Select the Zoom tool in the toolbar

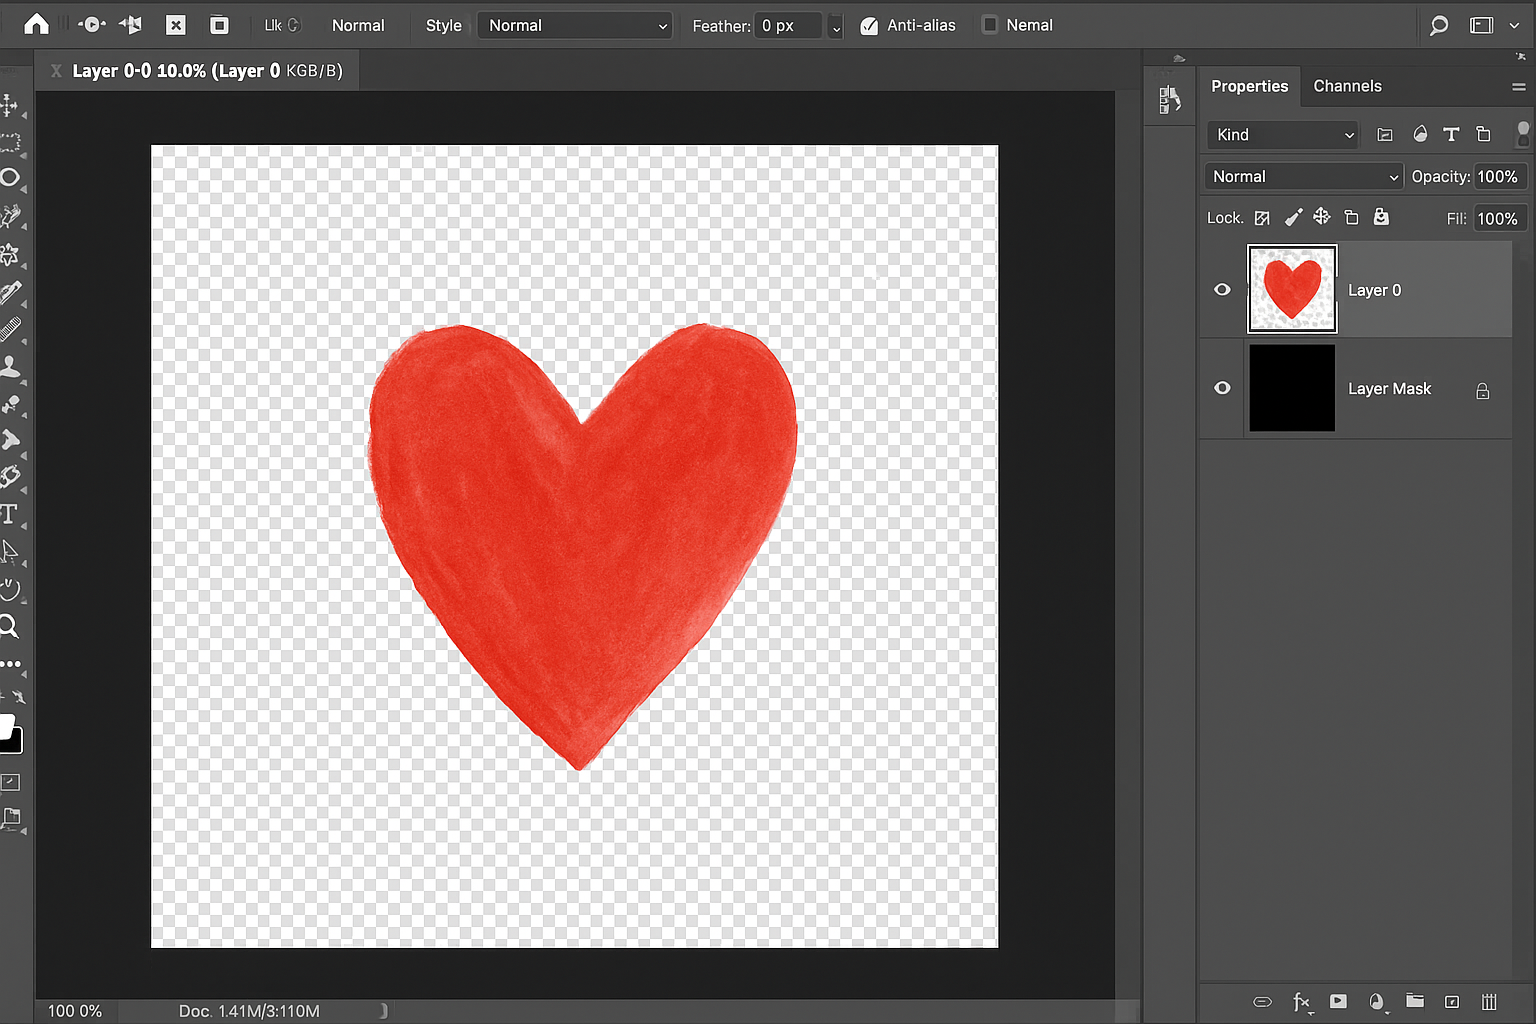[10, 627]
